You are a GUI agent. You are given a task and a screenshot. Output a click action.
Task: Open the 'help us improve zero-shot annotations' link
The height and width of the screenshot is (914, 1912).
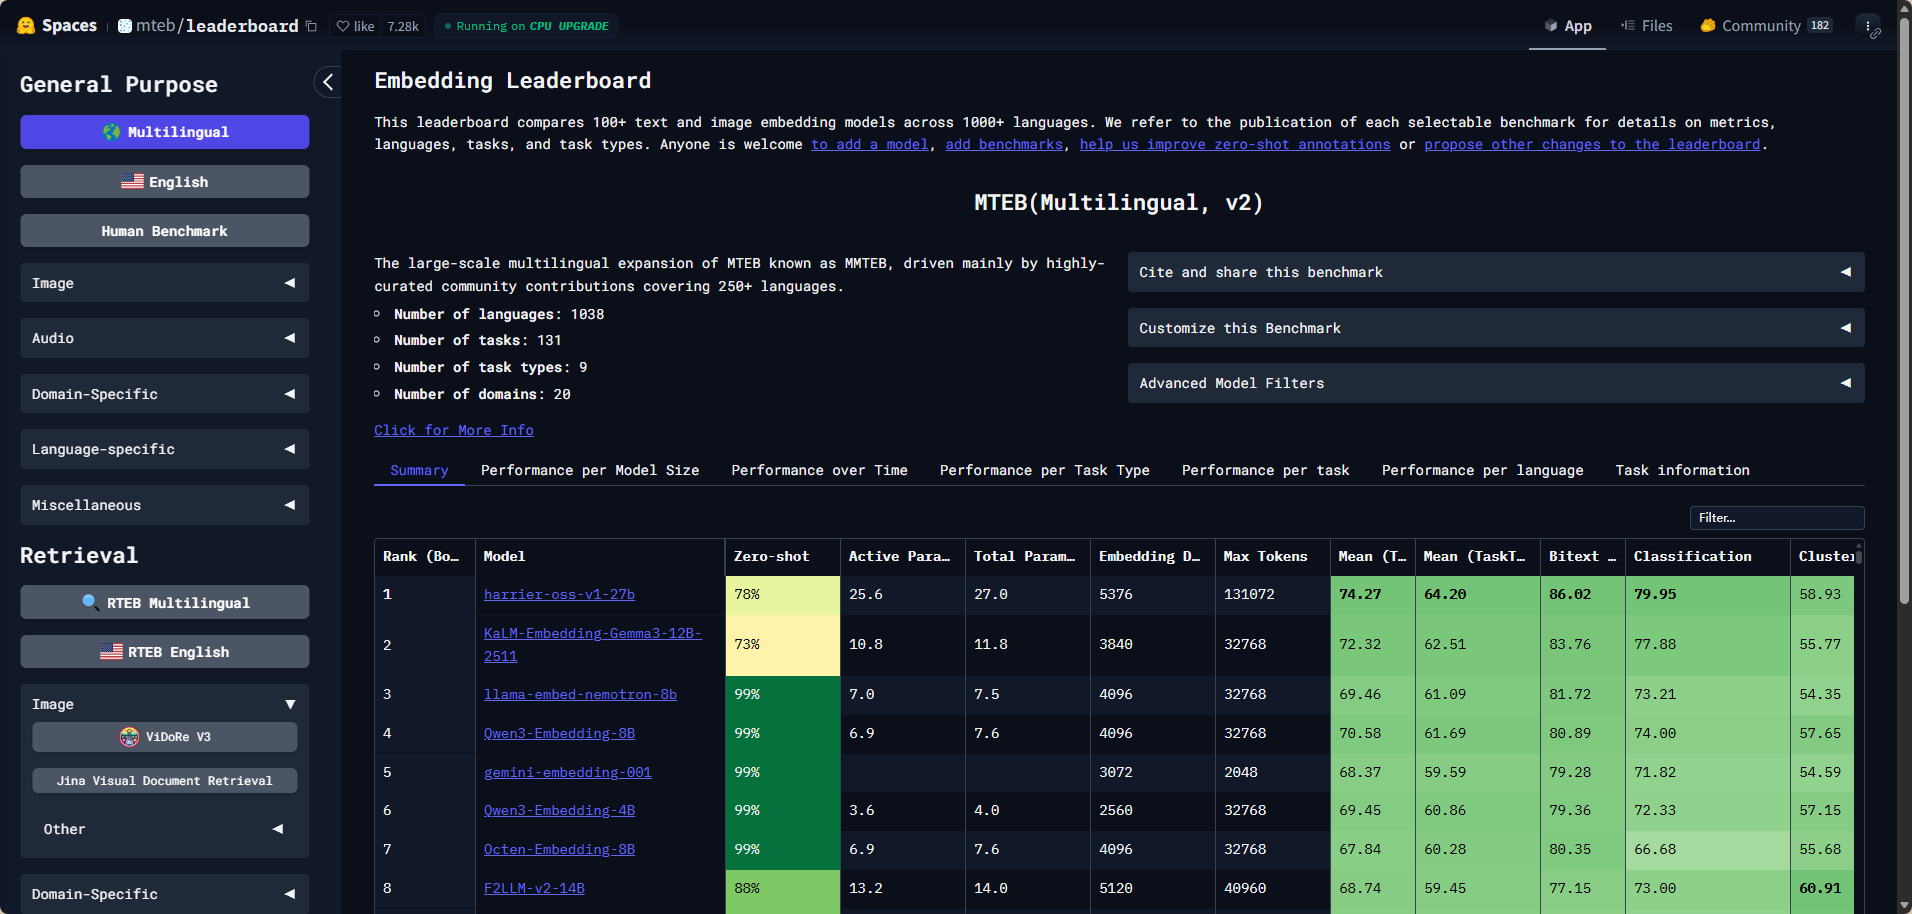point(1235,145)
